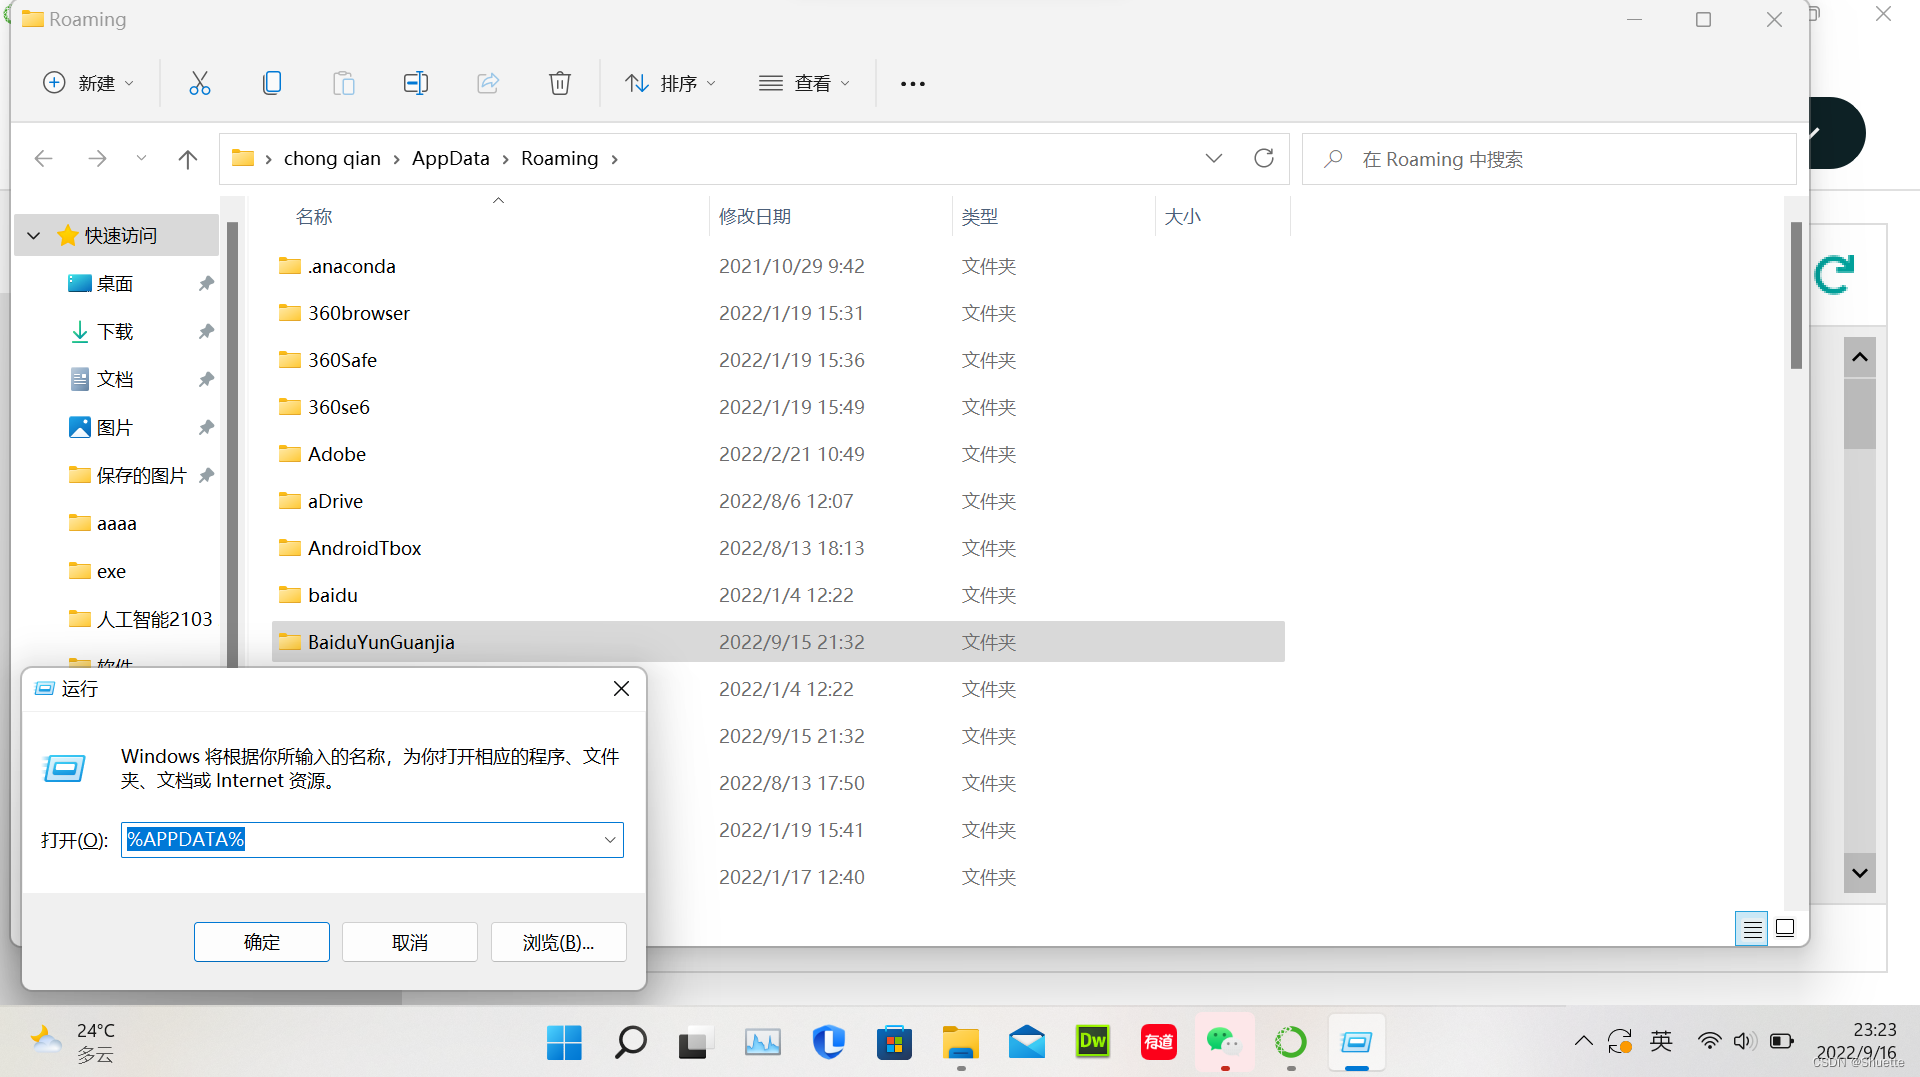Select the BaiduYunGuanjia folder
The height and width of the screenshot is (1077, 1920).
pos(778,642)
